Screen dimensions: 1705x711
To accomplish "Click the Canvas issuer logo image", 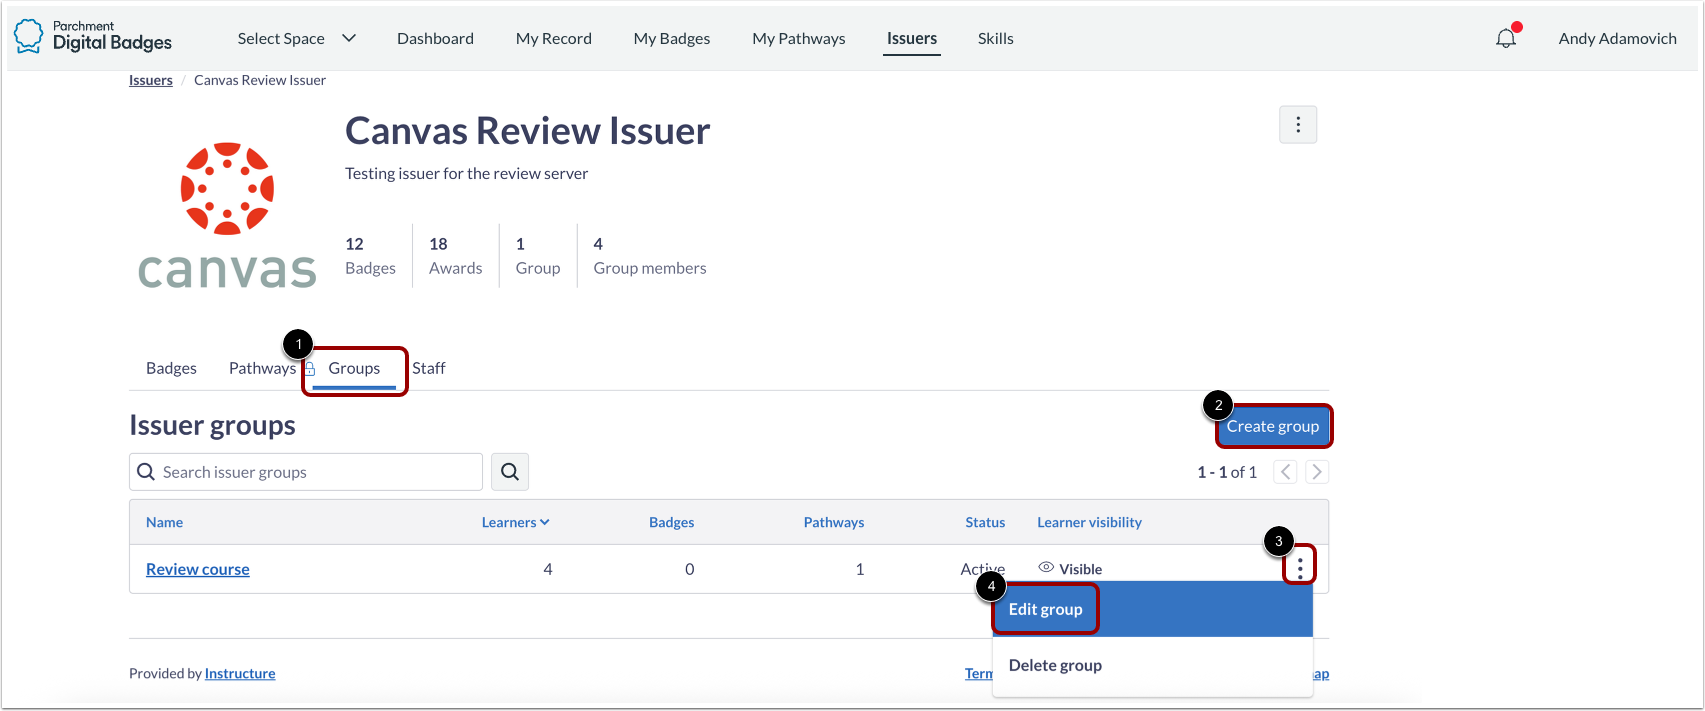I will [x=227, y=216].
